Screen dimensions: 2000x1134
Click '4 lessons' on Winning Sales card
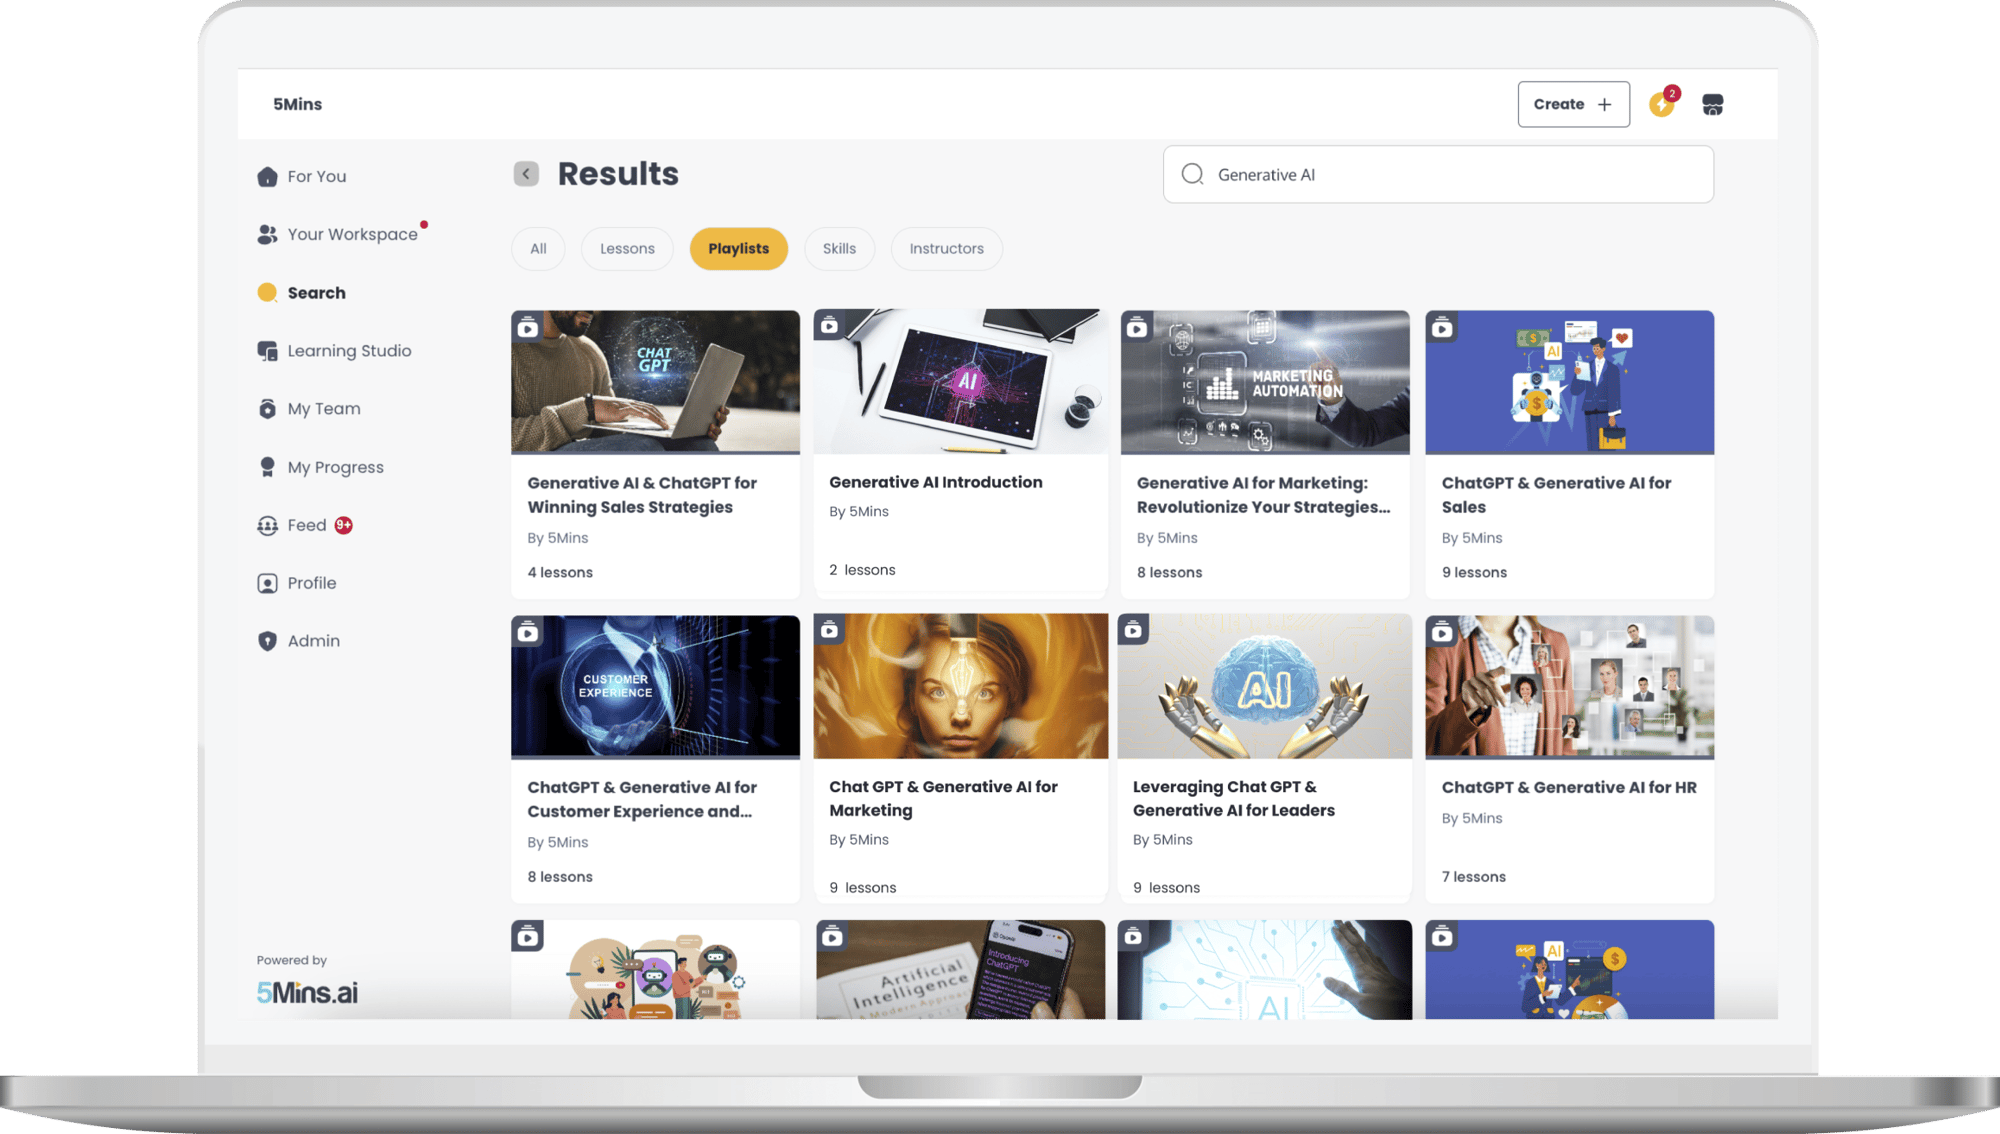560,572
